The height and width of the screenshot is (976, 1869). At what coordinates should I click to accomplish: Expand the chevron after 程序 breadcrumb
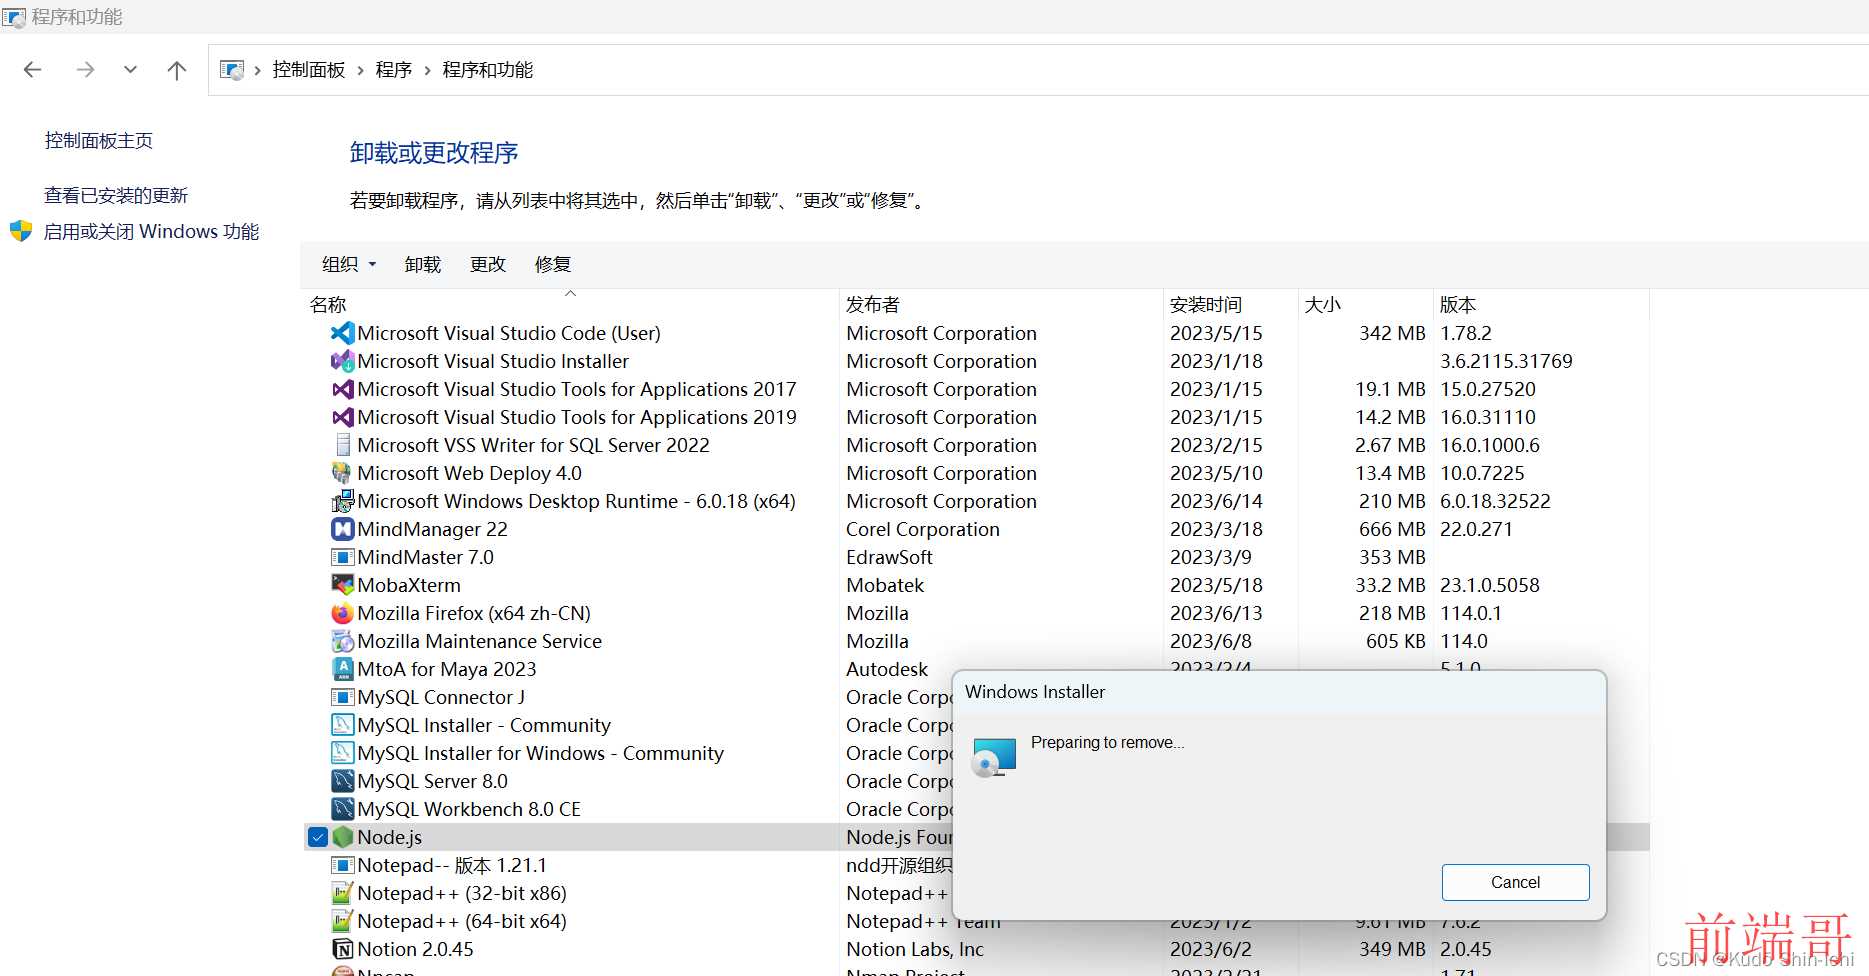(x=427, y=70)
